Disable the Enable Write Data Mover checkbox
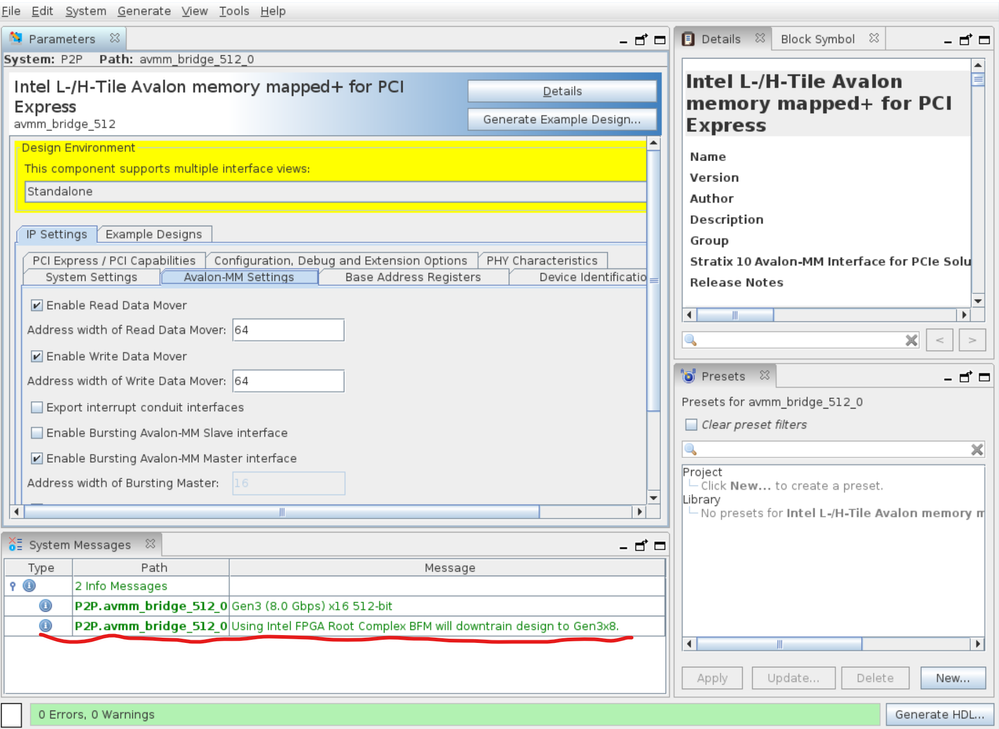999x729 pixels. [x=37, y=356]
